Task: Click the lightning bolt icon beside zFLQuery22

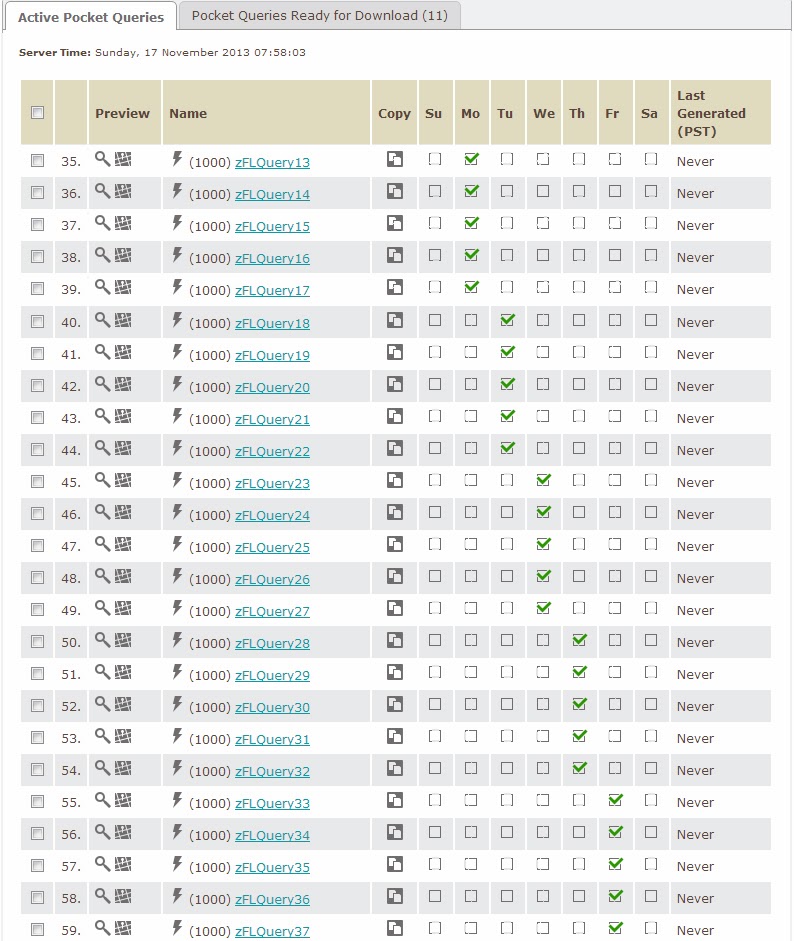Action: tap(178, 449)
